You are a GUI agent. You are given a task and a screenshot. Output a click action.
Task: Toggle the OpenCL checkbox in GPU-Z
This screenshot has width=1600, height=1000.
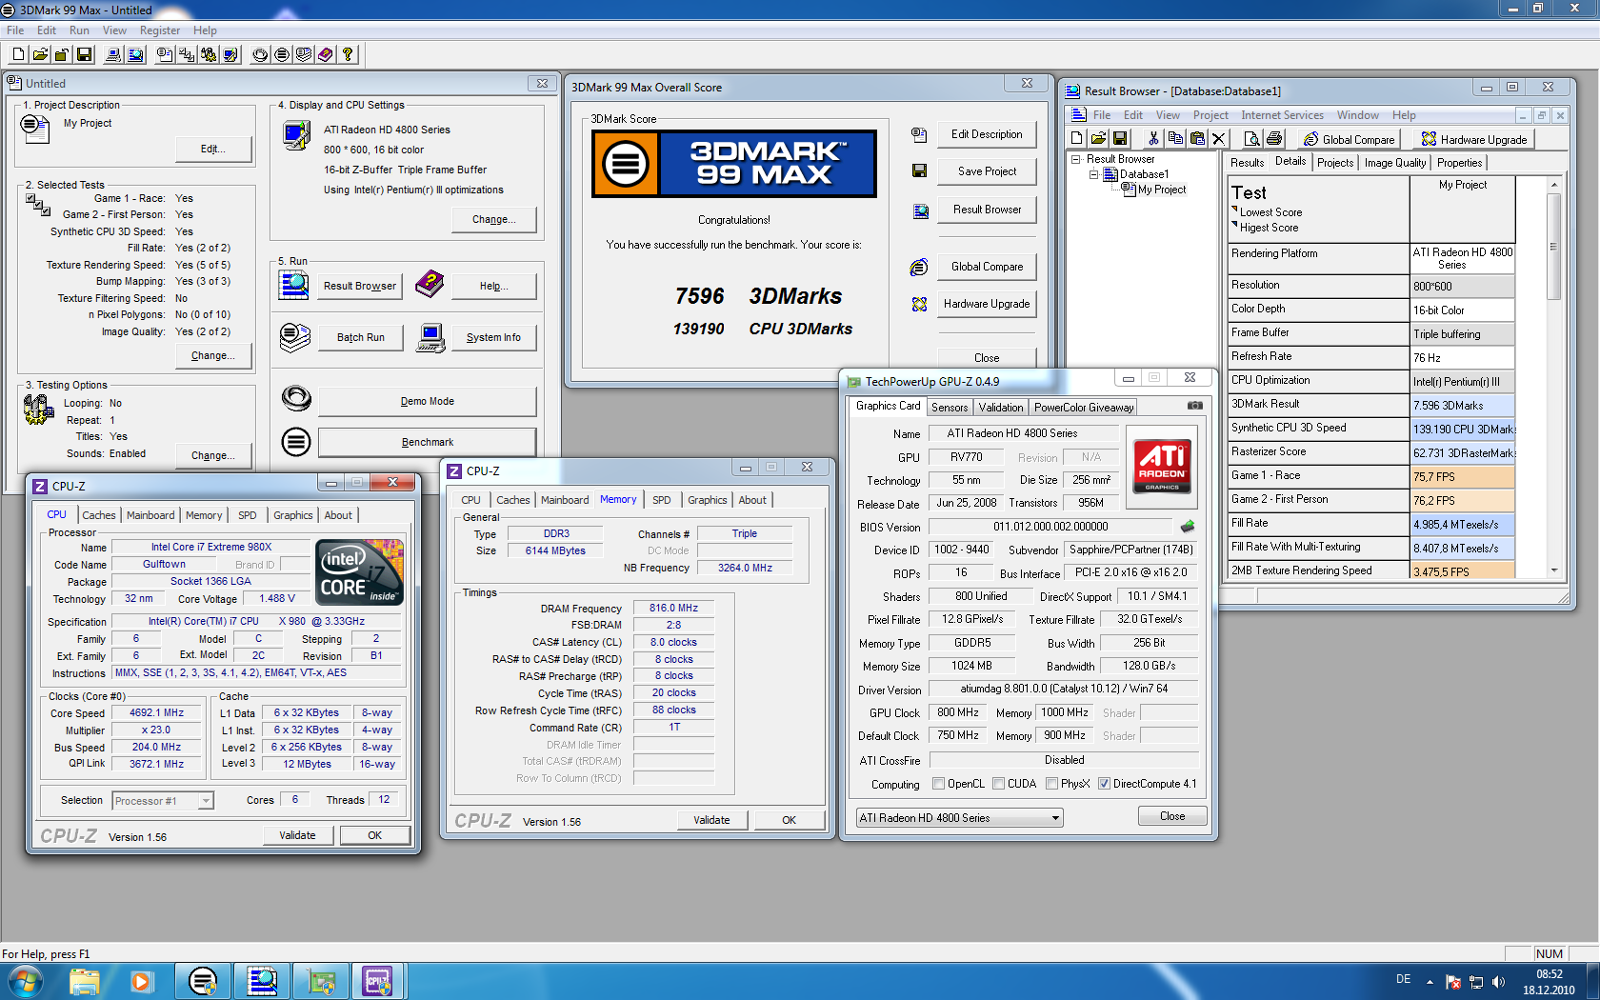(938, 784)
